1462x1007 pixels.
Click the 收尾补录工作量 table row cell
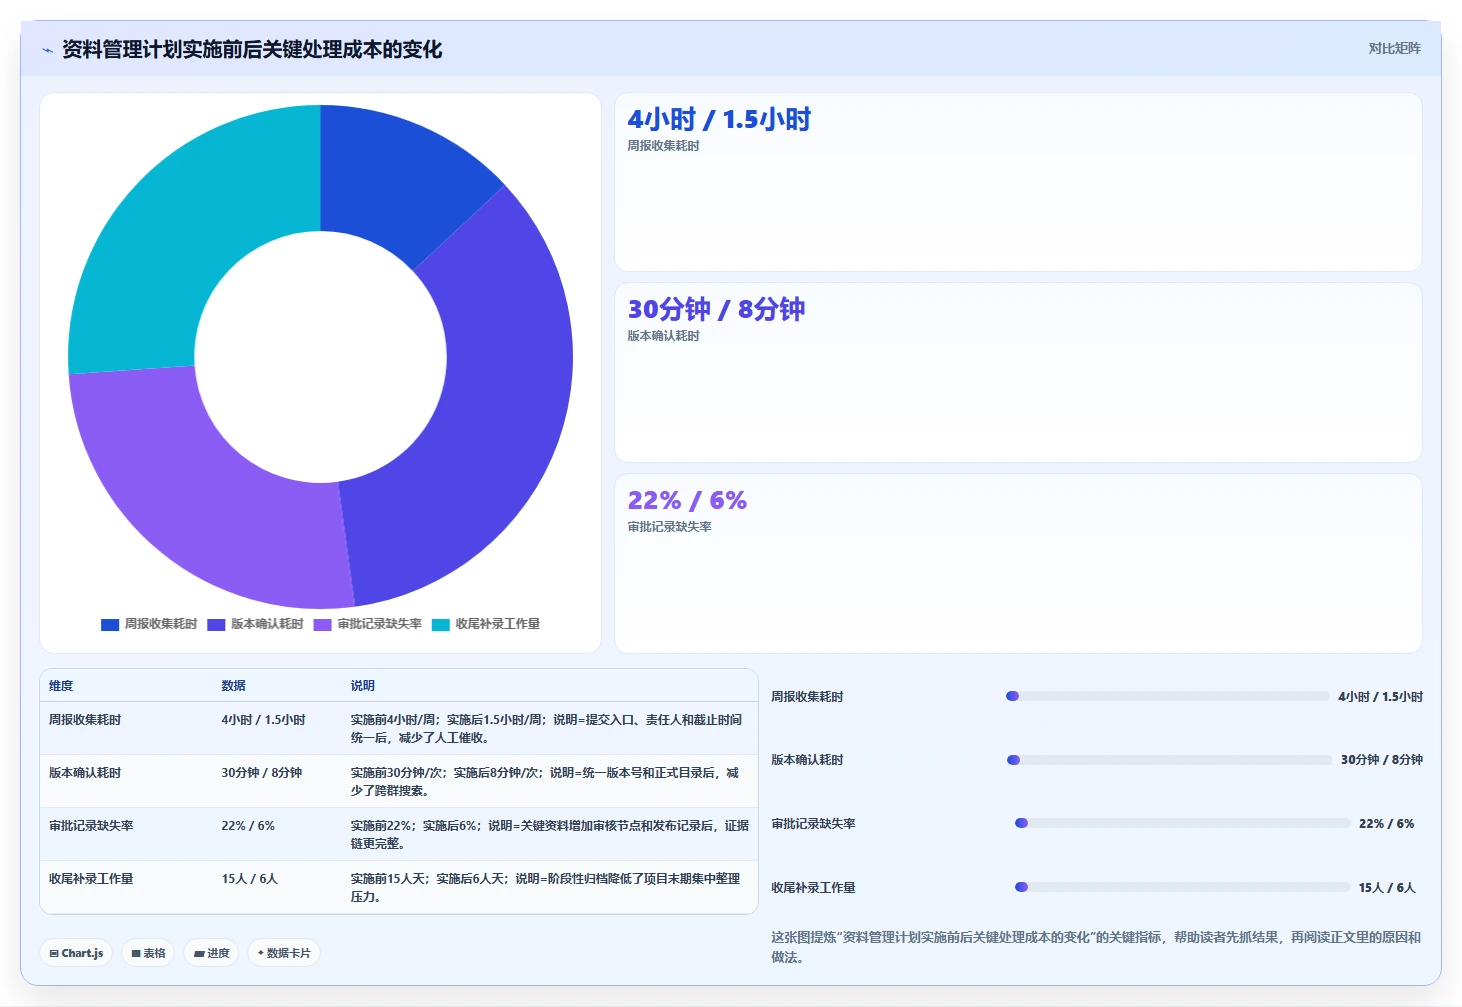tap(91, 879)
